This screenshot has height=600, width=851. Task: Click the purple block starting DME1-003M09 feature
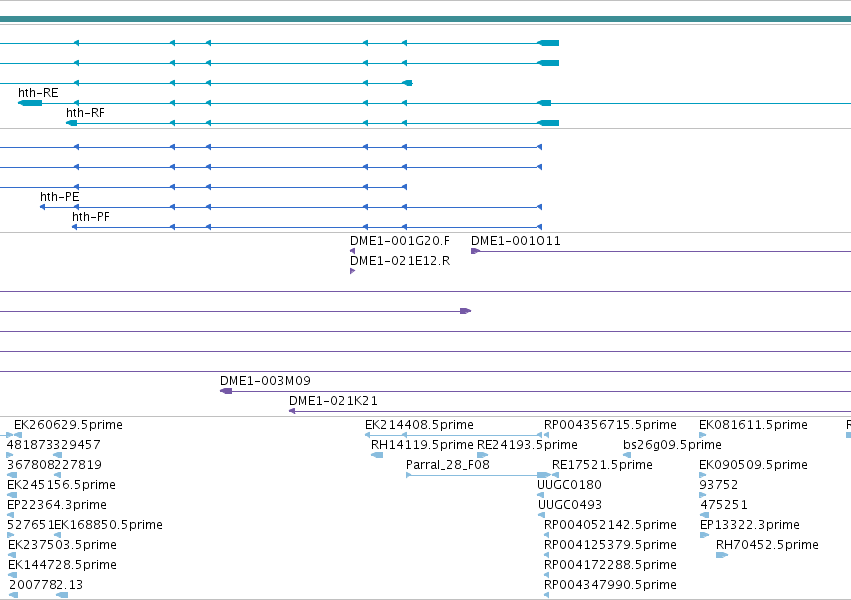226,391
